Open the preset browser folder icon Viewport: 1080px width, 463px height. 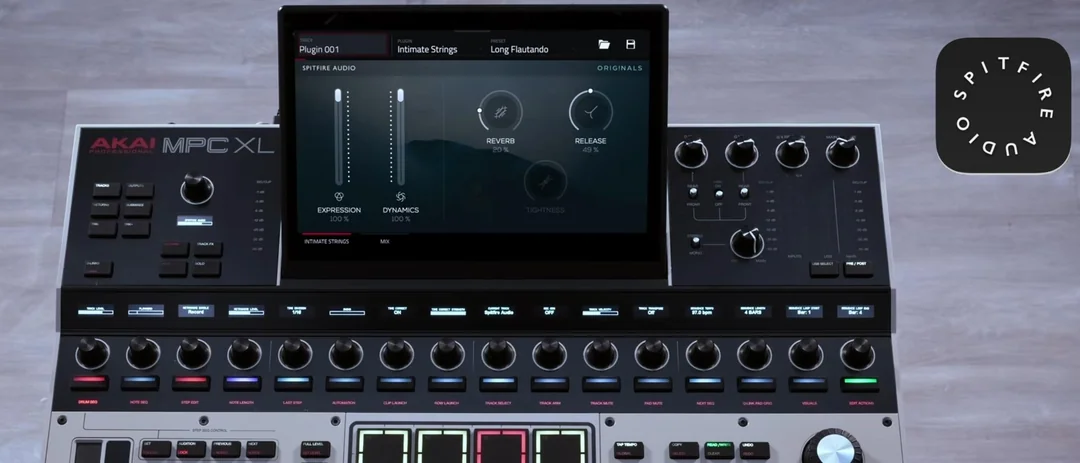pos(604,45)
